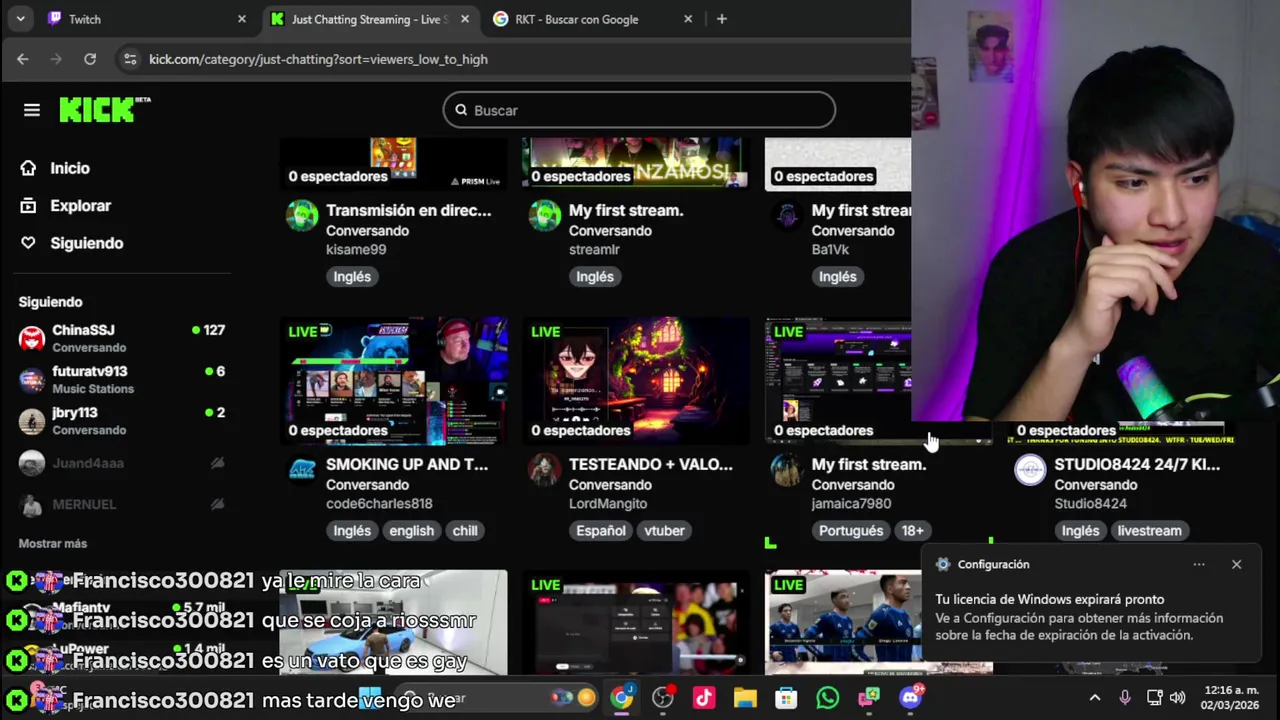Go to Siguiendo in sidebar

click(x=87, y=243)
